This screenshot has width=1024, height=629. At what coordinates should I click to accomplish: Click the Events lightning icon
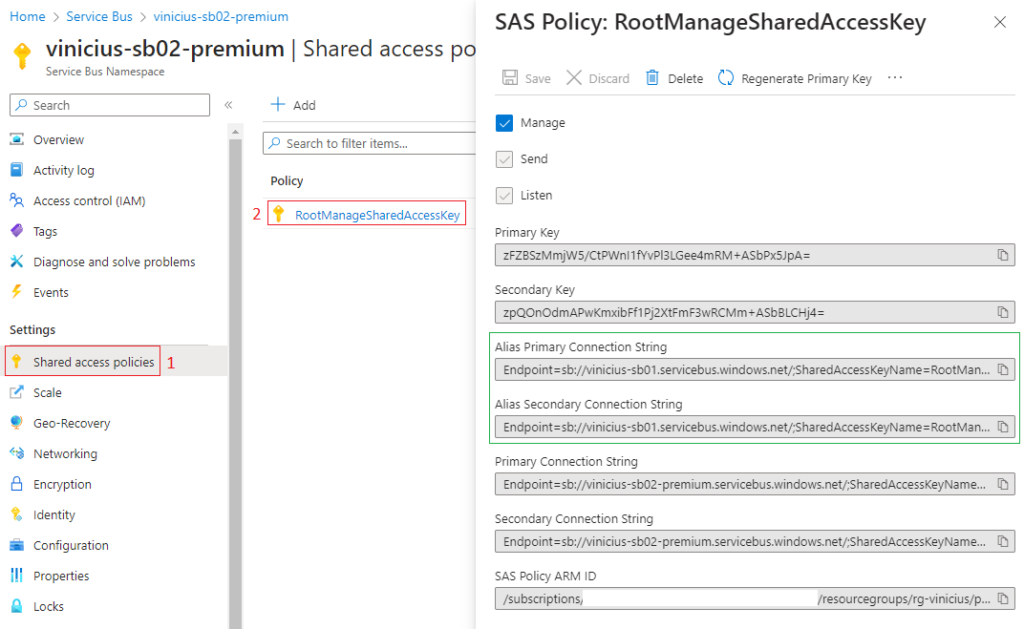click(17, 291)
